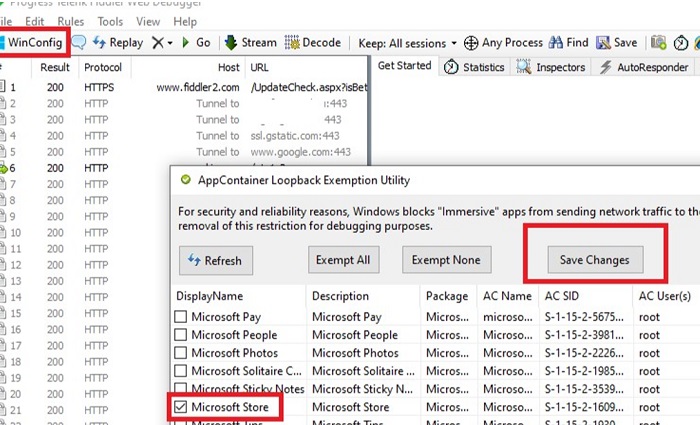Switch to the Statistics tab

474,68
